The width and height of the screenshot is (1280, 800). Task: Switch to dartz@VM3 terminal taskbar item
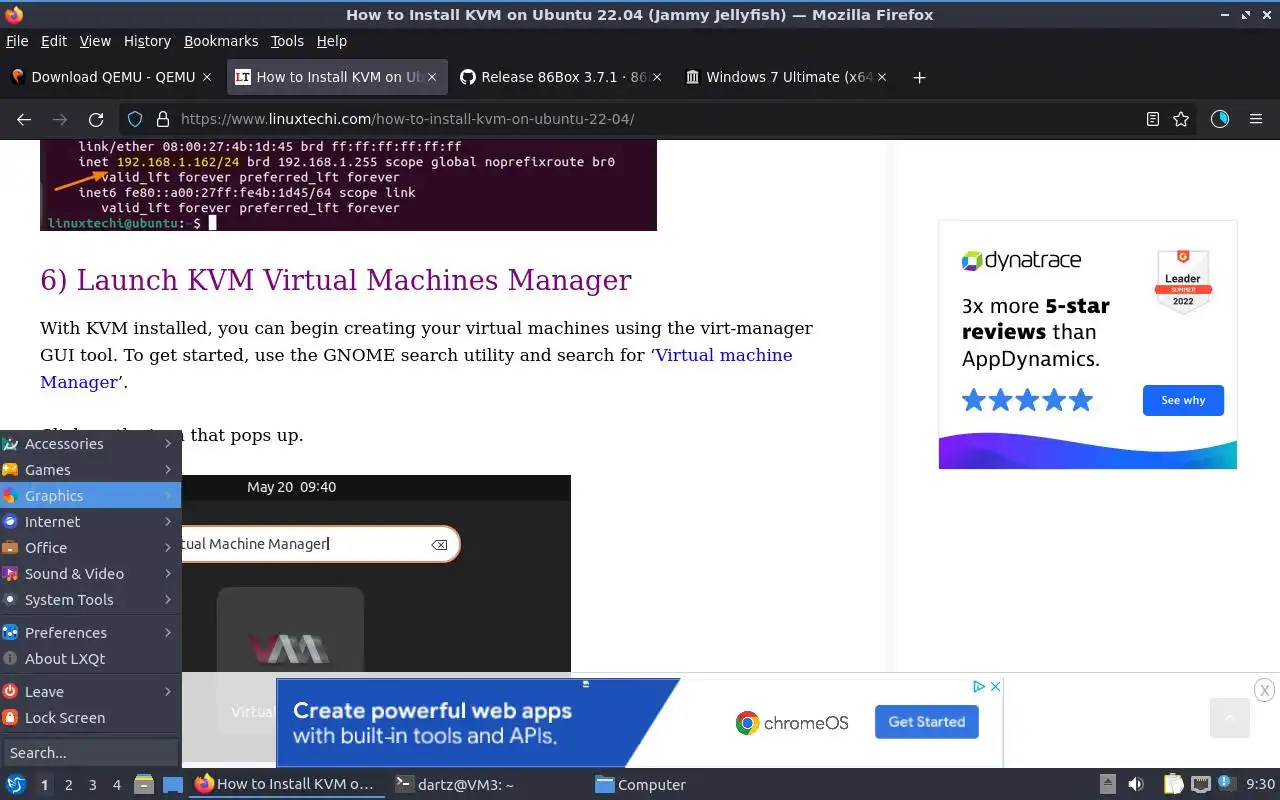487,785
